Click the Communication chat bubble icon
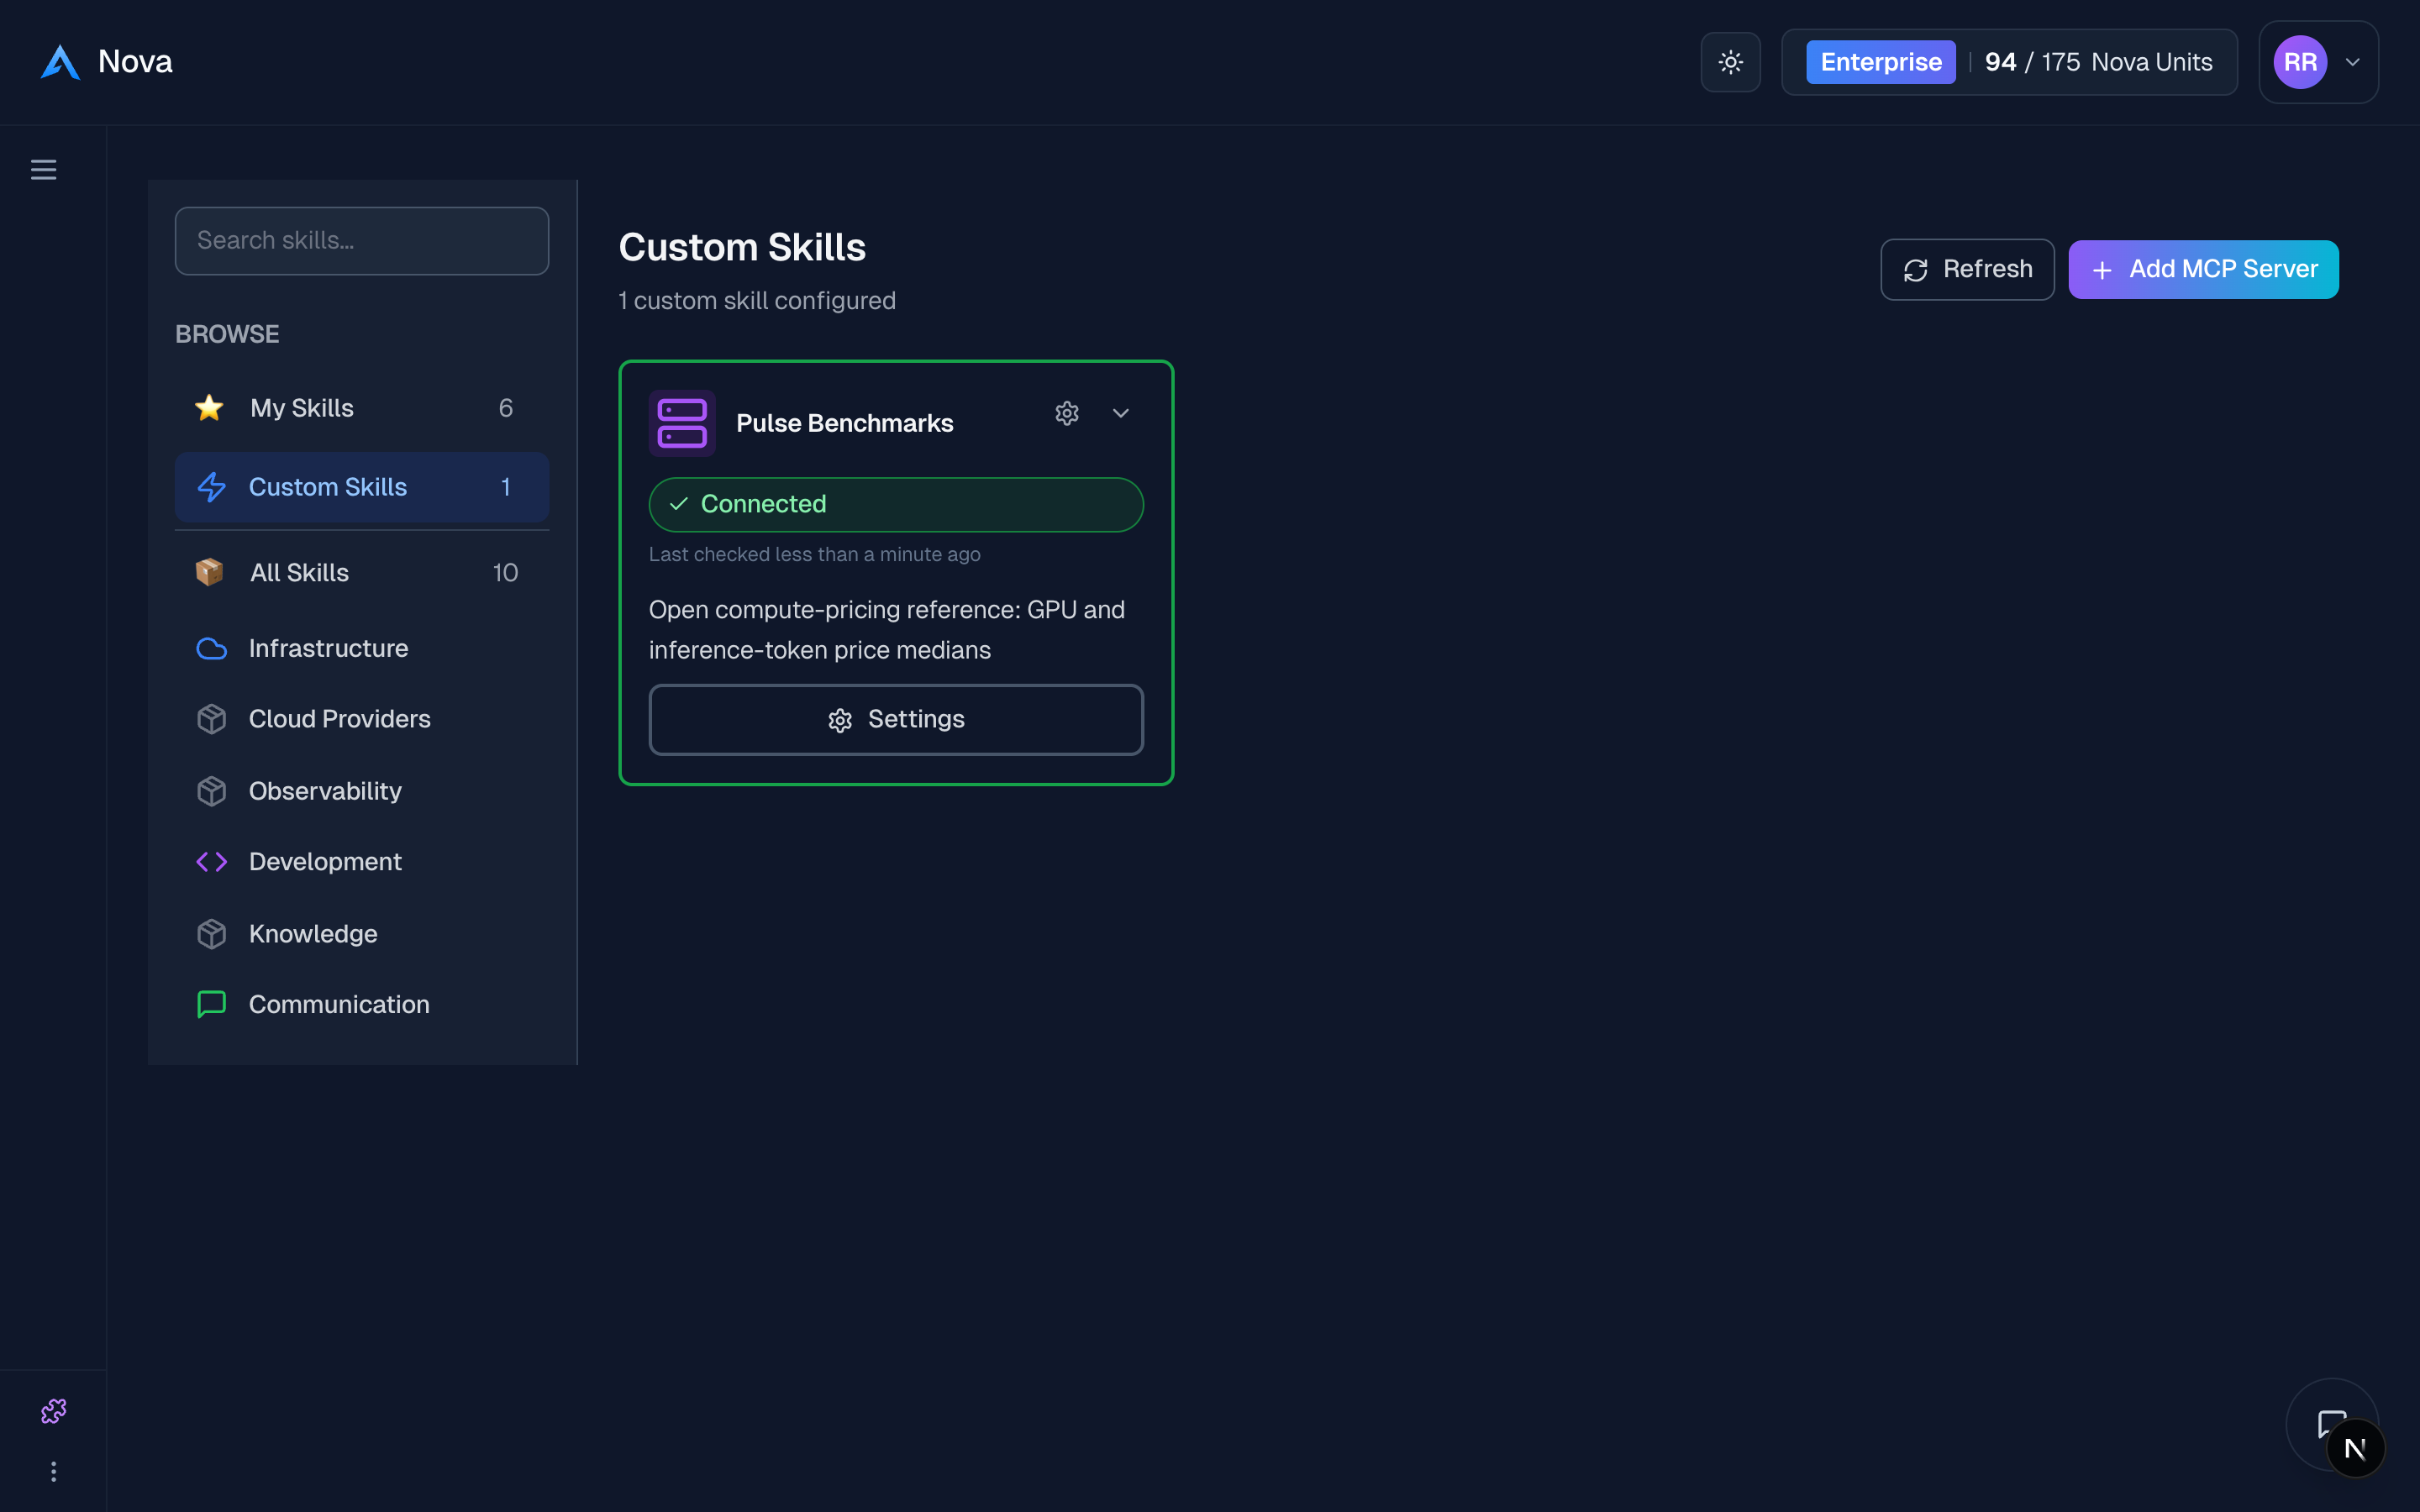 tap(212, 1004)
